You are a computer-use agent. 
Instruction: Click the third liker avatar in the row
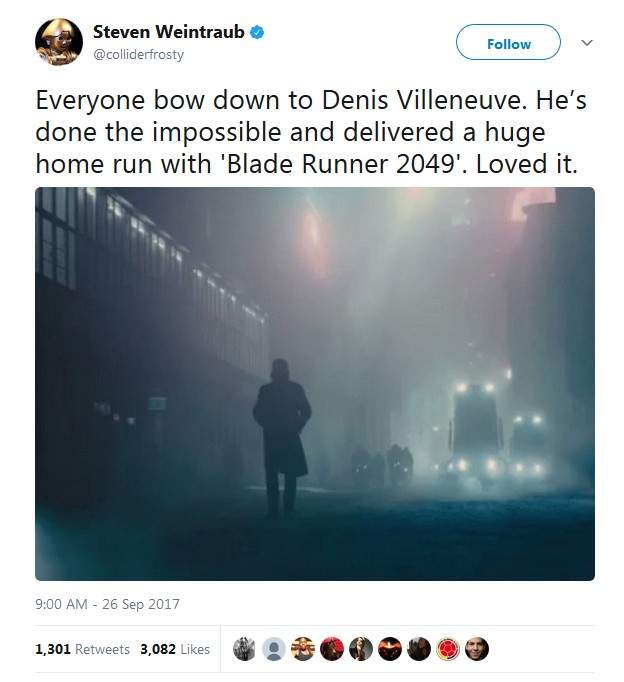[x=302, y=649]
